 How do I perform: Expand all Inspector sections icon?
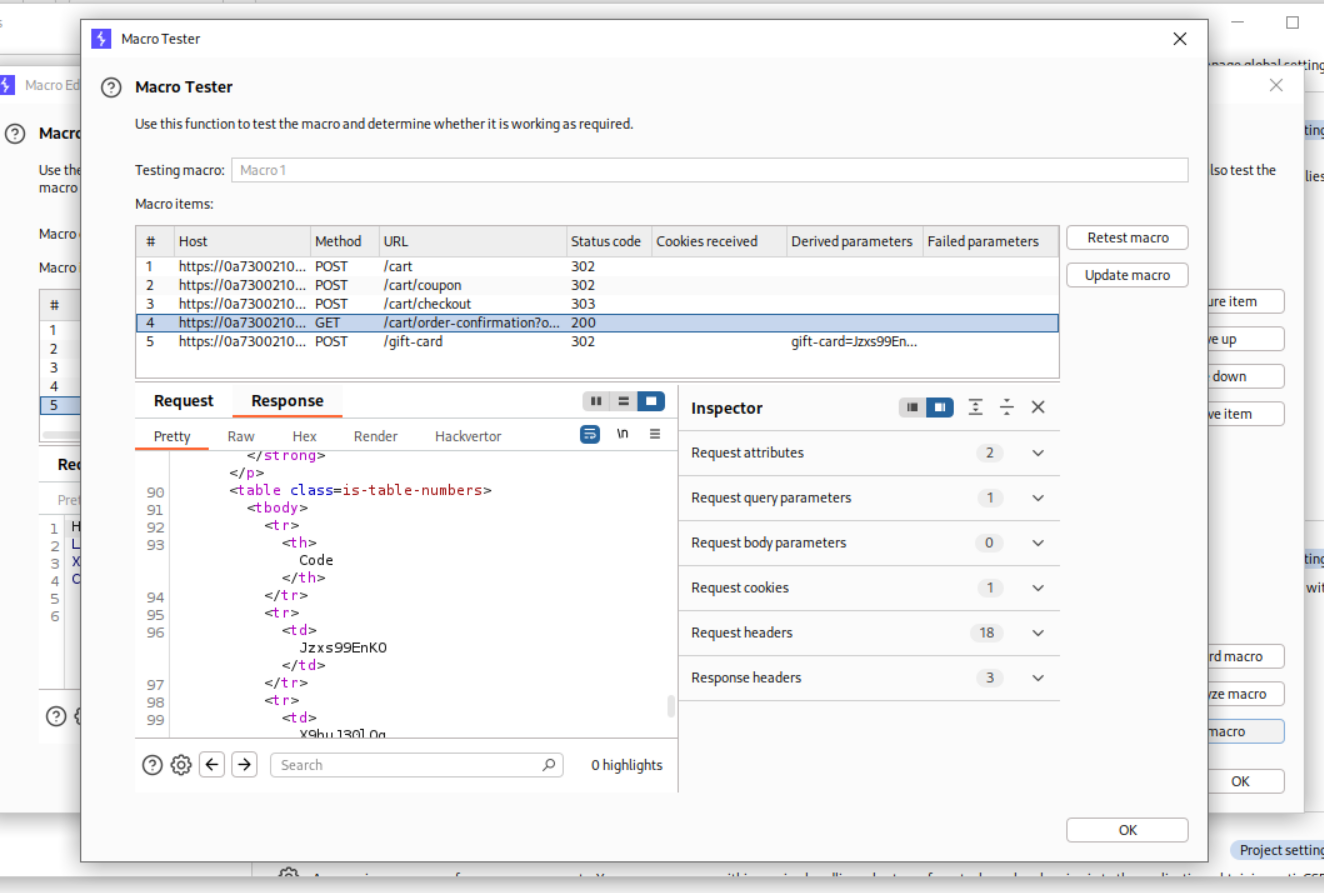tap(975, 407)
